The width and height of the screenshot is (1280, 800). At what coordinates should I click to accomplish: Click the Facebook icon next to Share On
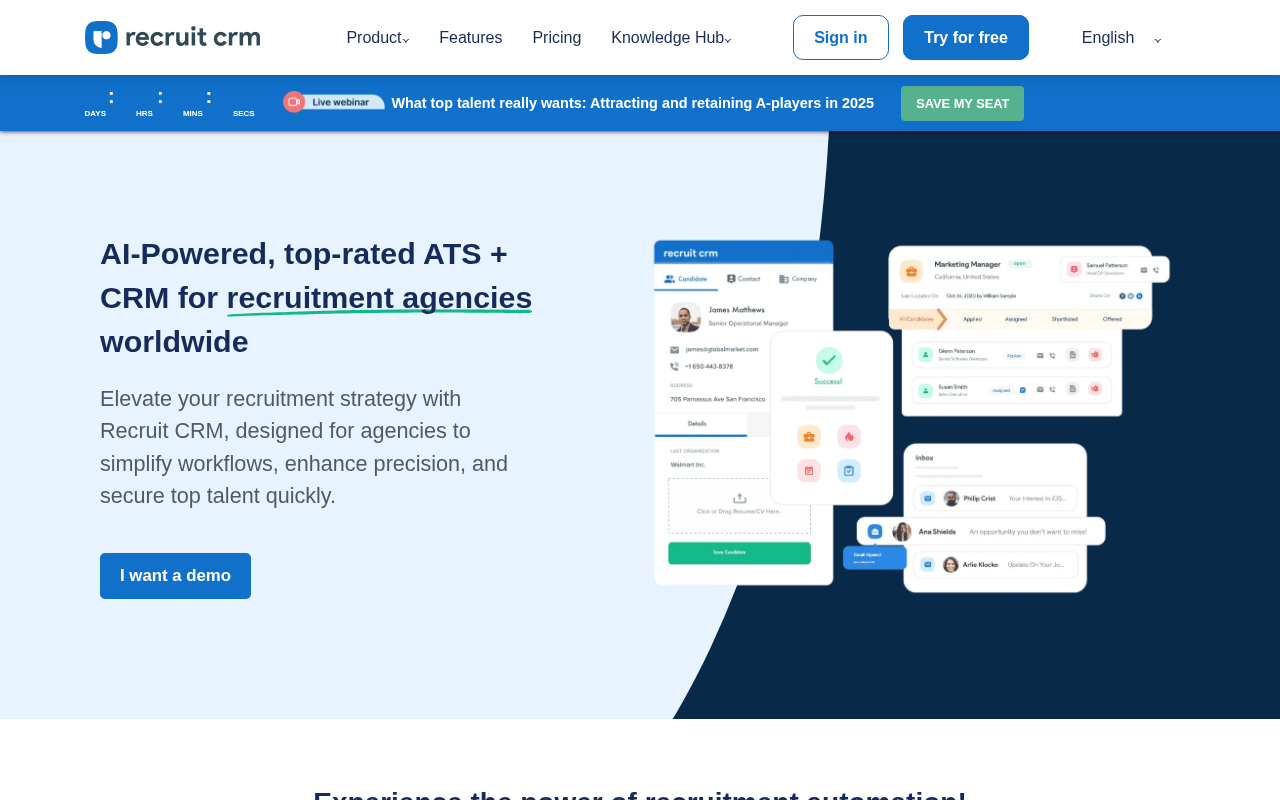coord(1122,296)
